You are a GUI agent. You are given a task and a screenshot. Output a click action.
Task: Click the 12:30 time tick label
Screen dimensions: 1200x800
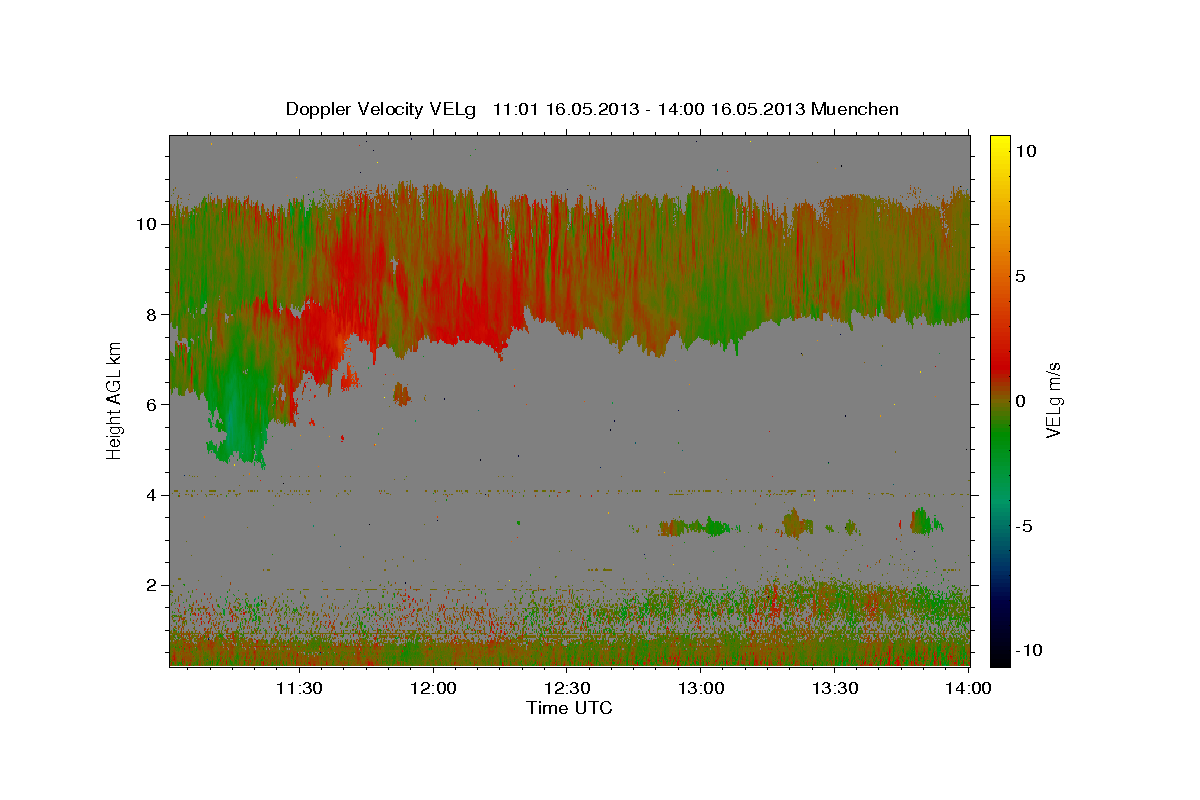tap(567, 688)
